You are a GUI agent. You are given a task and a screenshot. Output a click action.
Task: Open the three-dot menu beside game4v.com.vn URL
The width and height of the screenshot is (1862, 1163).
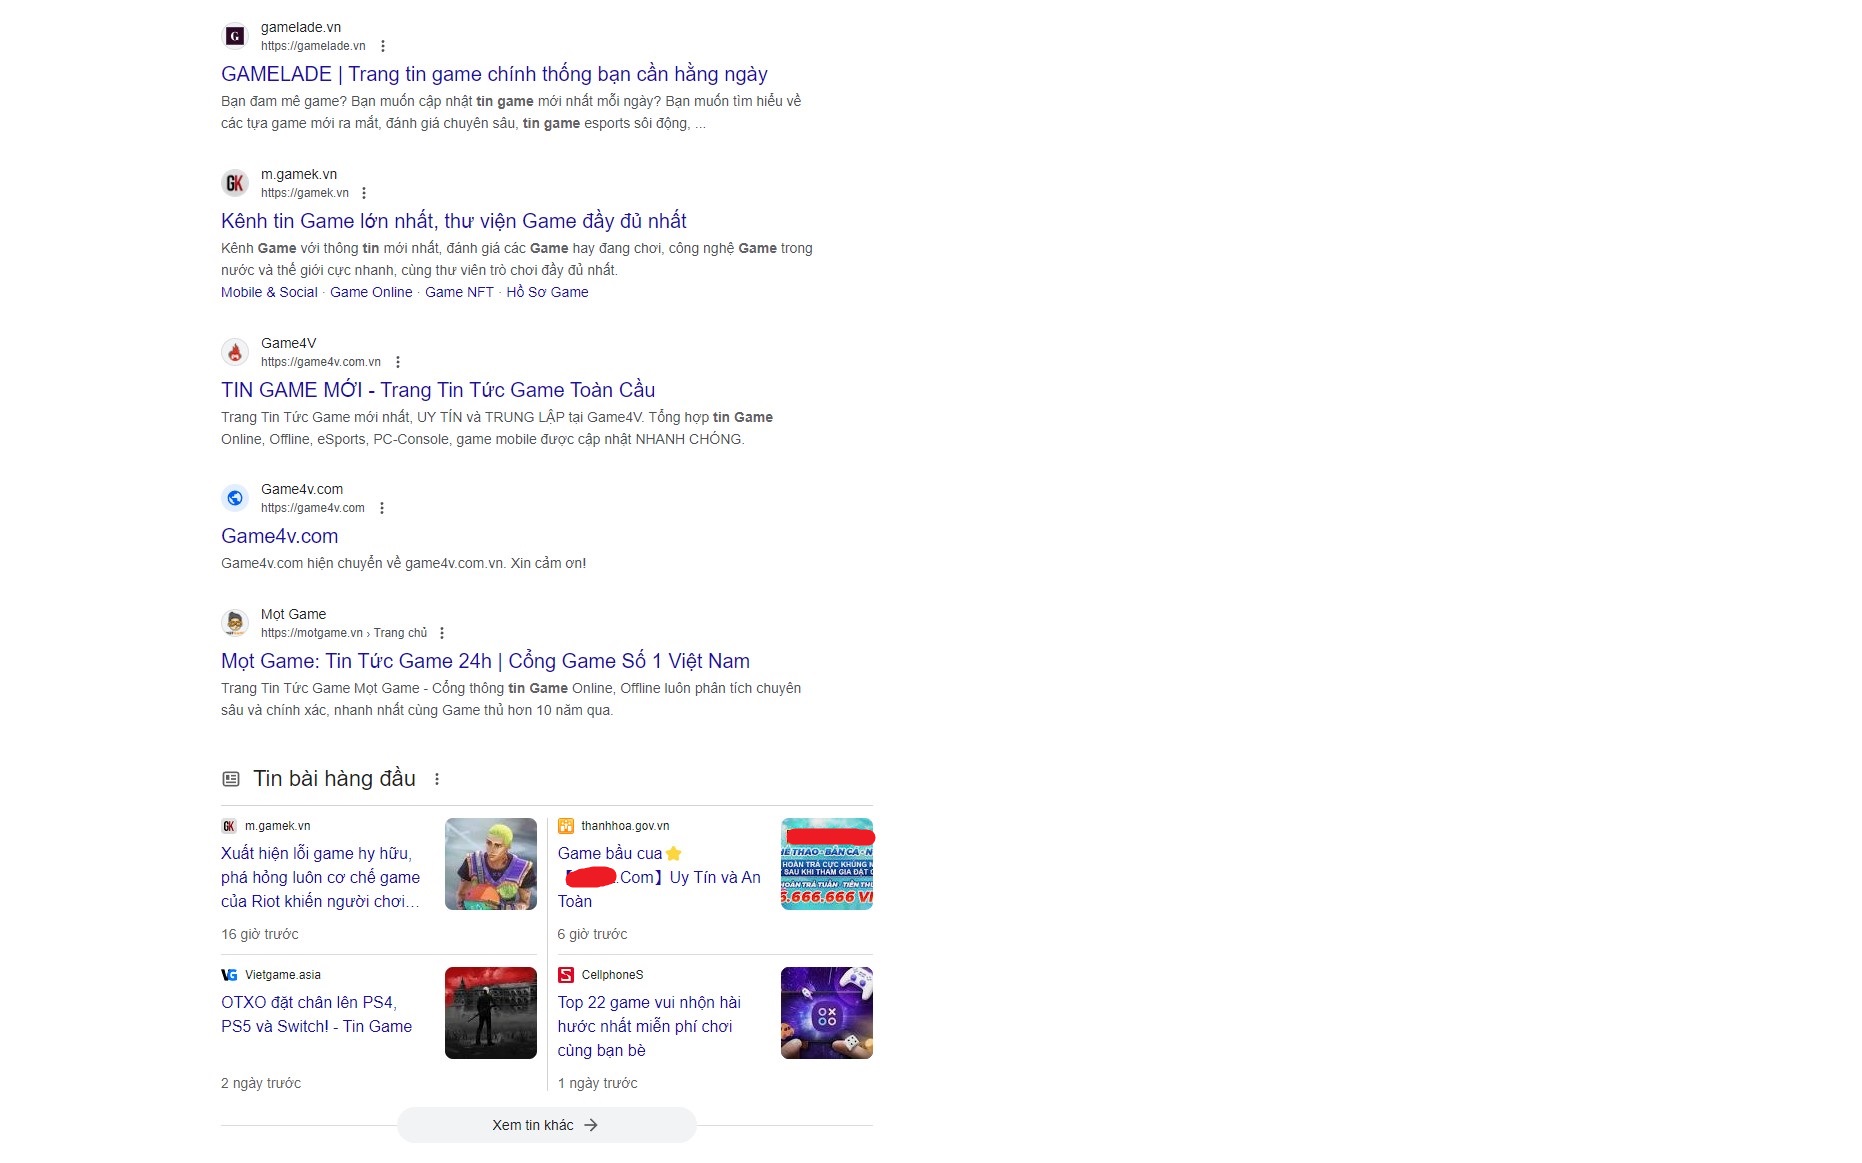point(398,362)
